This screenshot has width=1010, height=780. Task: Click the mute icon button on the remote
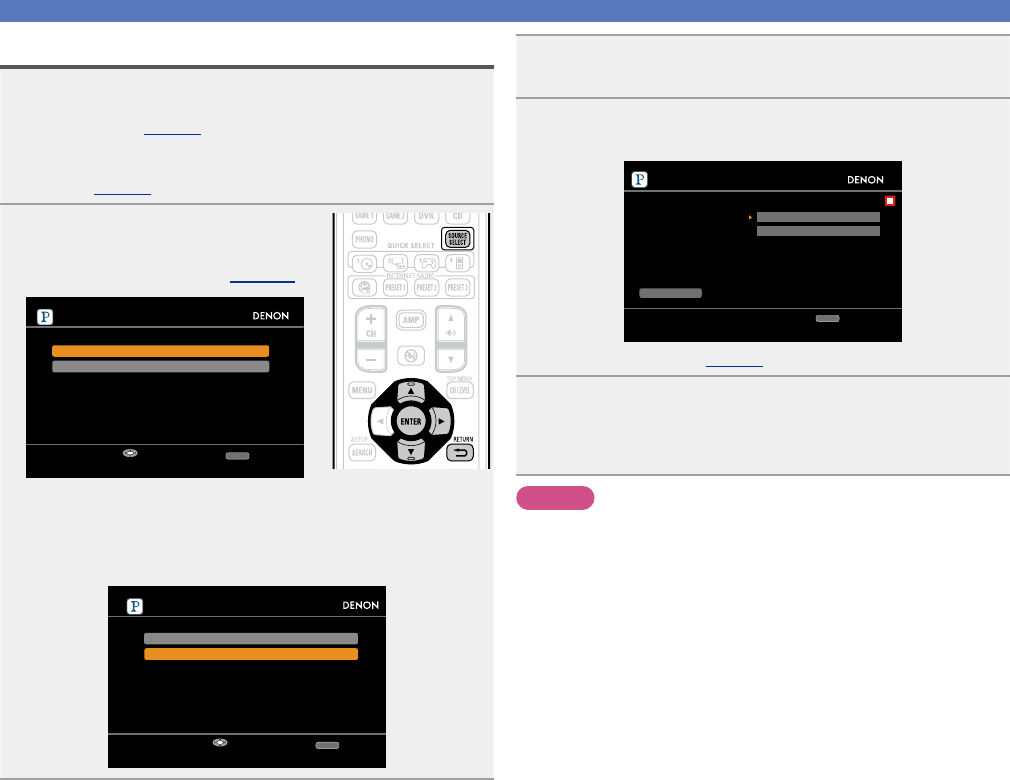click(410, 356)
